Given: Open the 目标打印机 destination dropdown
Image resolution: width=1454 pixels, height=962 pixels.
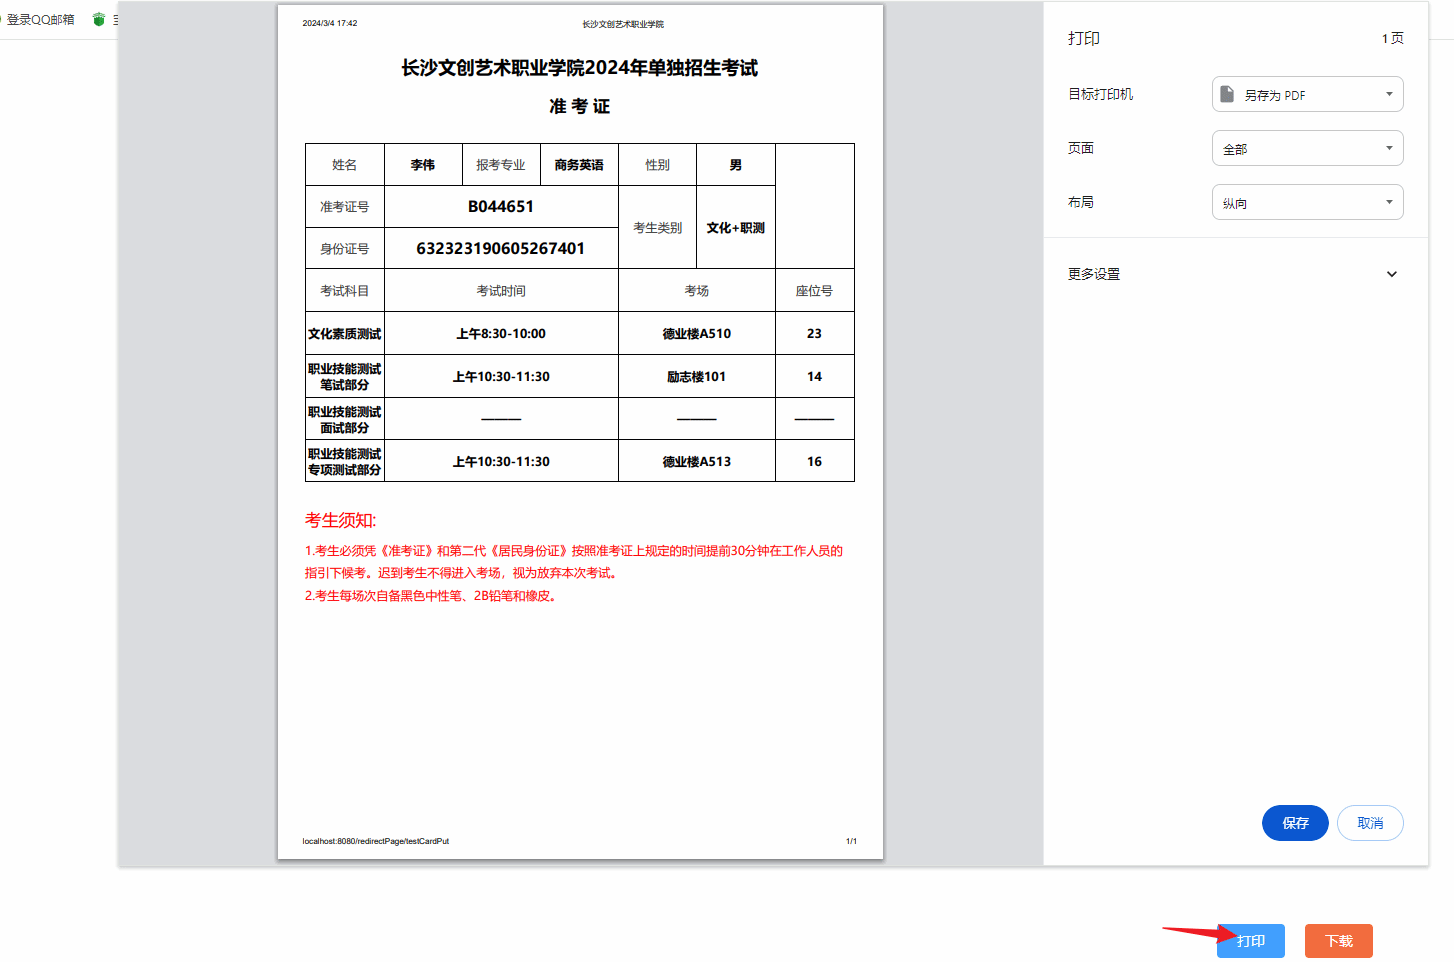Looking at the screenshot, I should point(1307,94).
